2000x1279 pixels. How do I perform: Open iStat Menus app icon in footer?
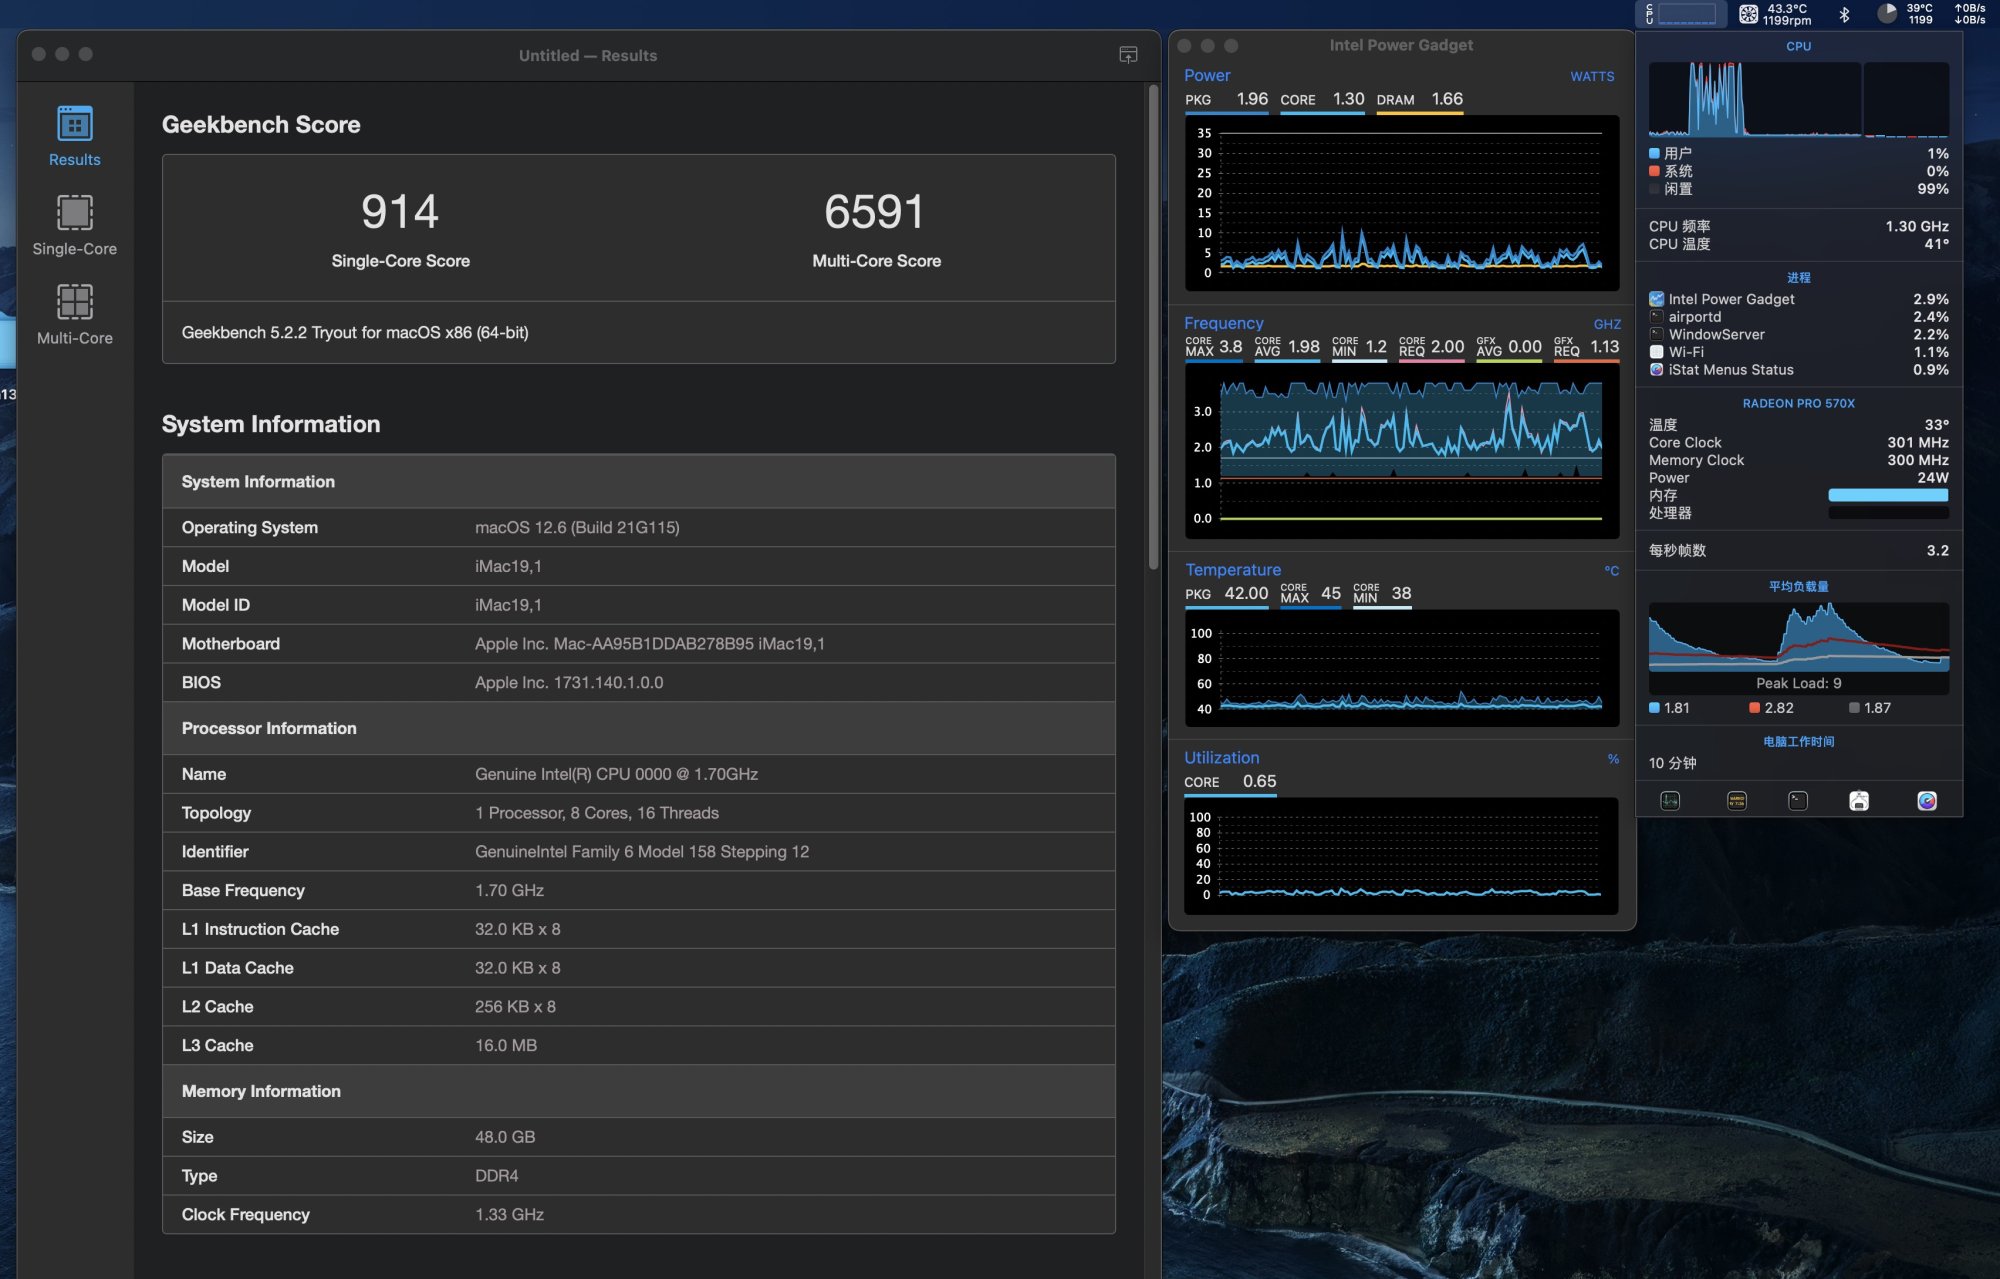pyautogui.click(x=1927, y=801)
